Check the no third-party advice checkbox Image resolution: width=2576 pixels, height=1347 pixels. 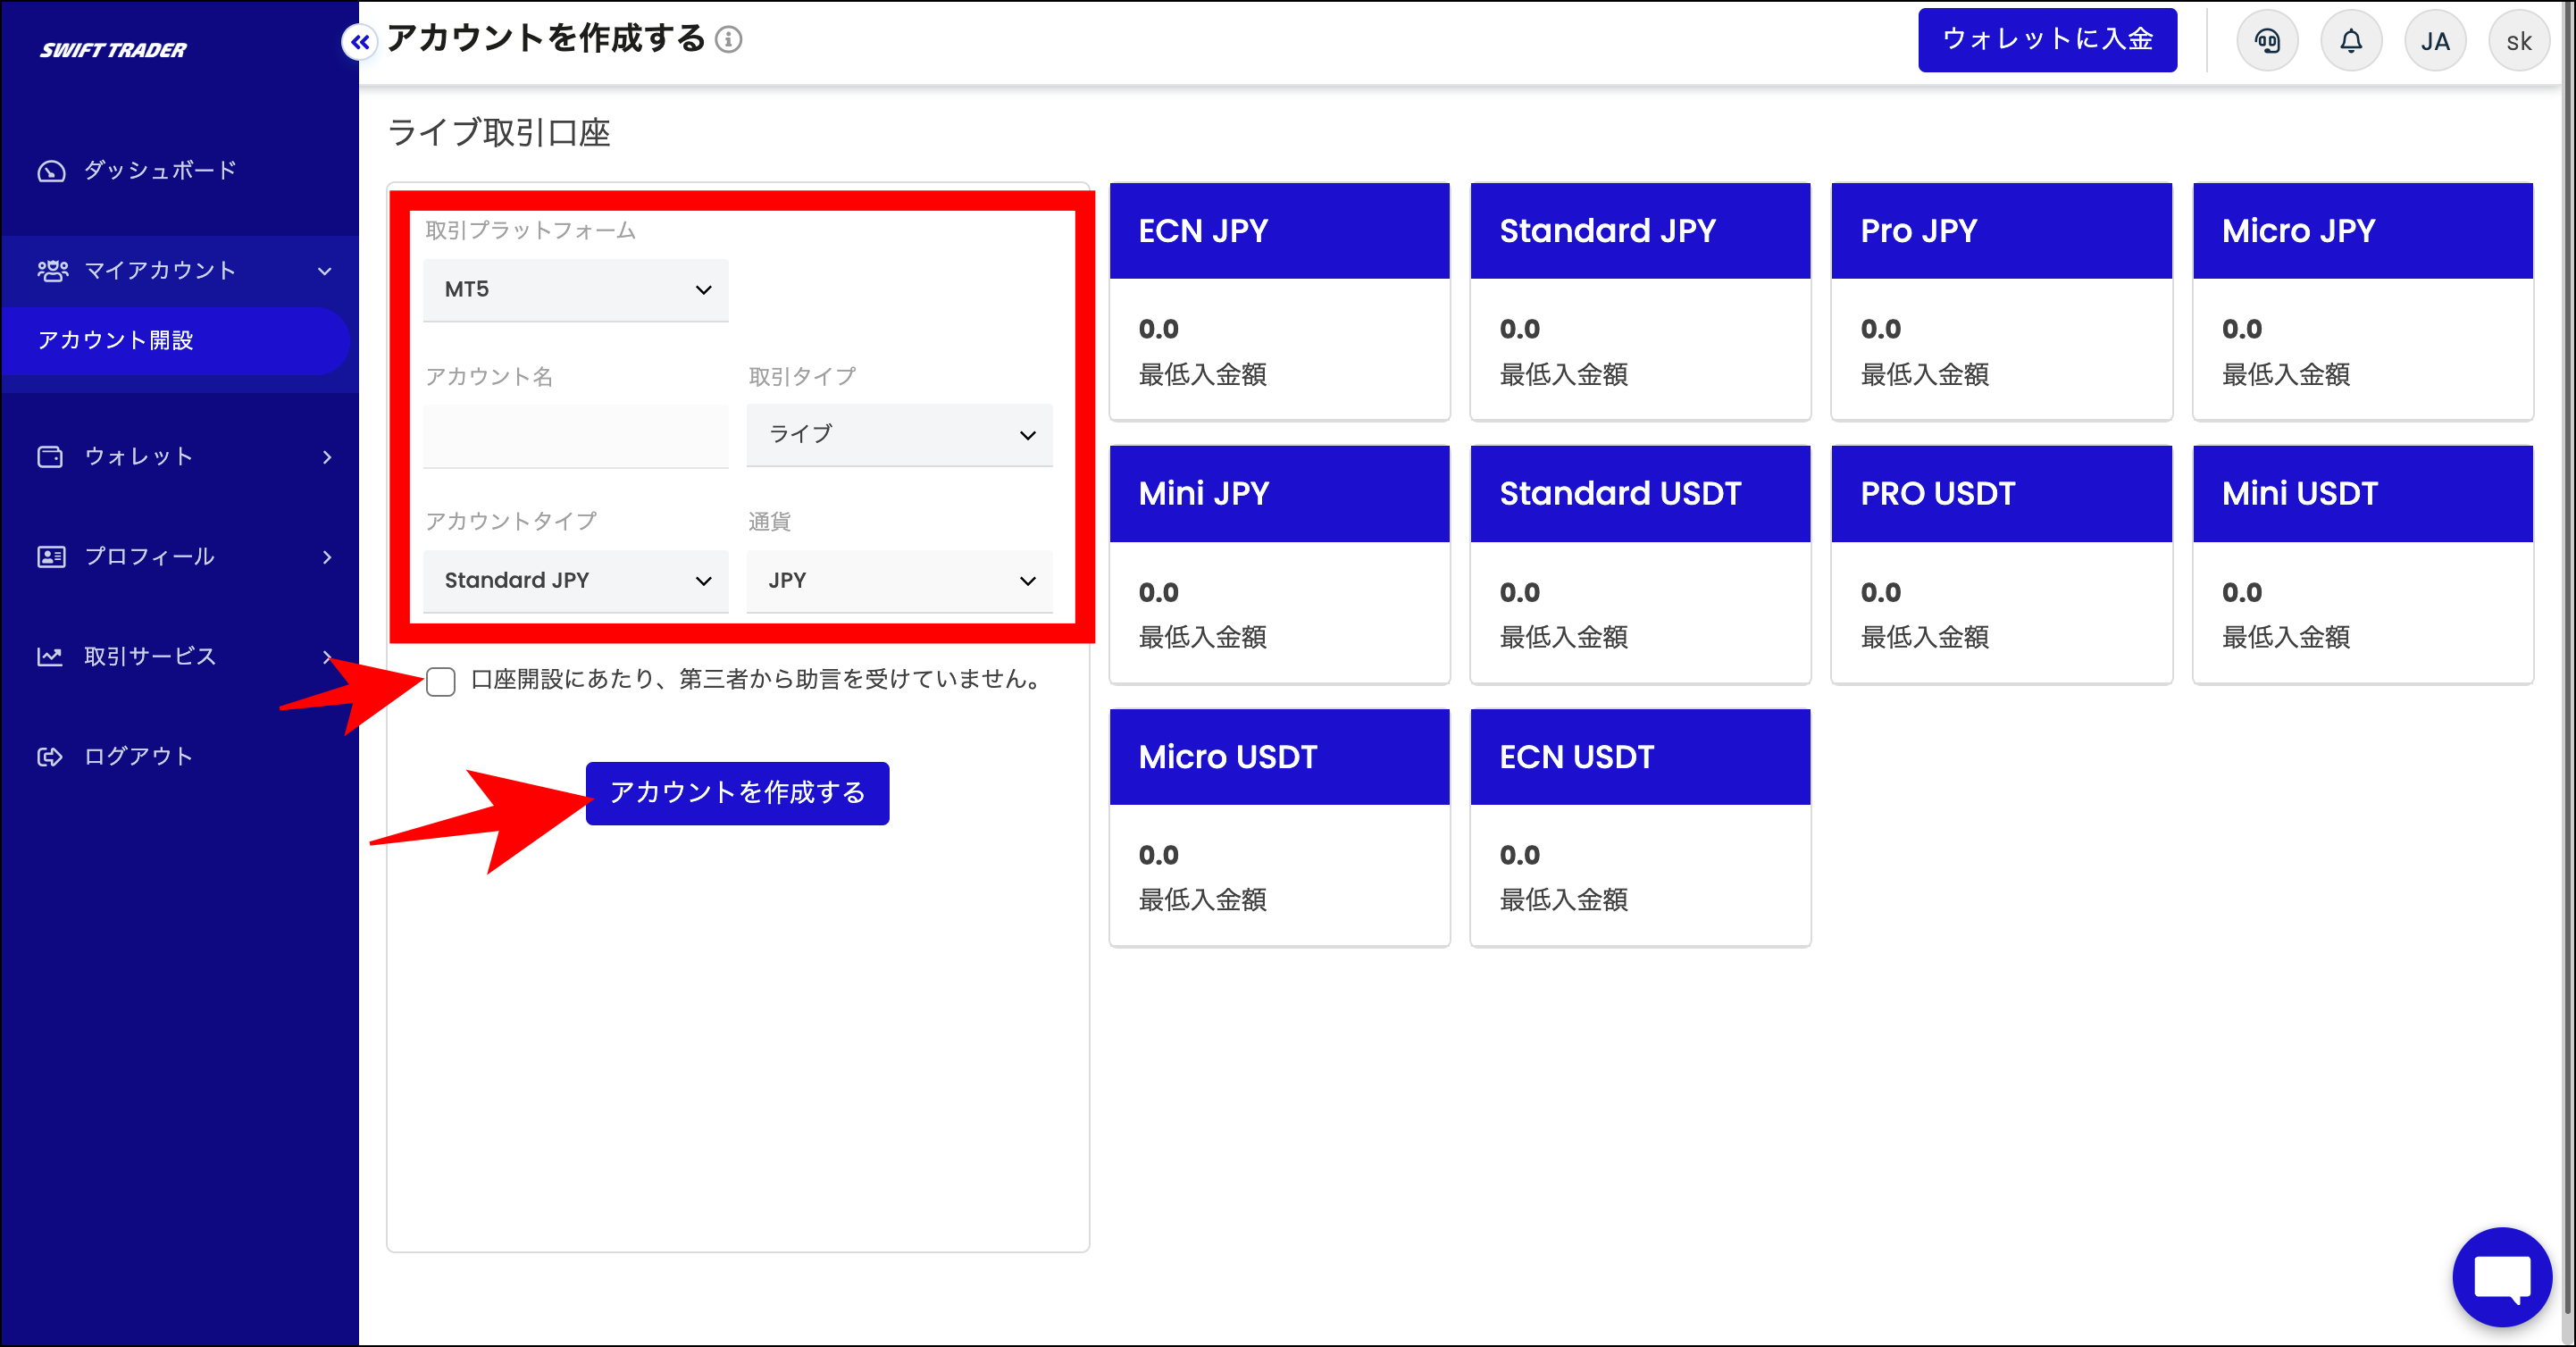click(x=441, y=681)
